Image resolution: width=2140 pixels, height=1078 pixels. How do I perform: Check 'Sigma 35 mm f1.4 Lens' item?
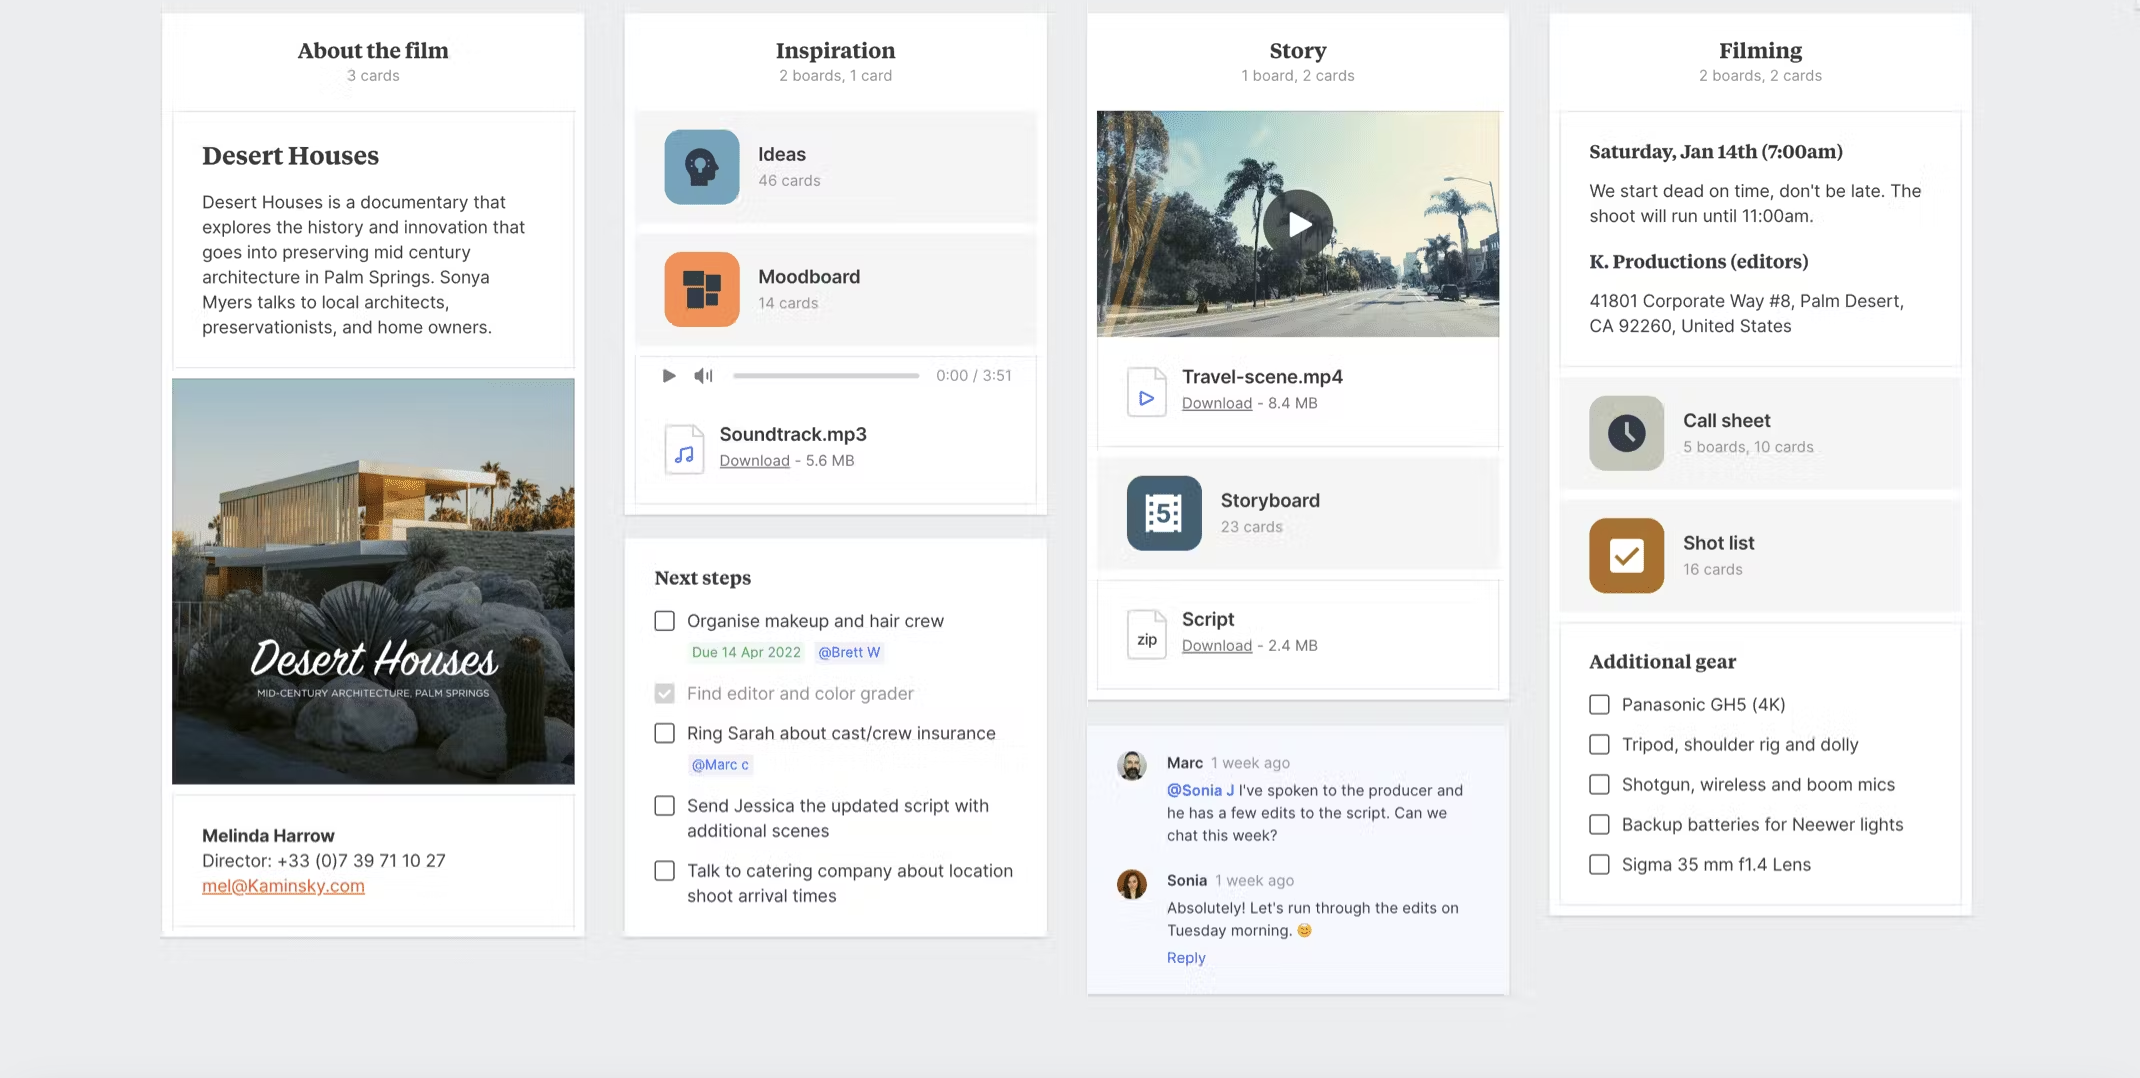point(1599,865)
